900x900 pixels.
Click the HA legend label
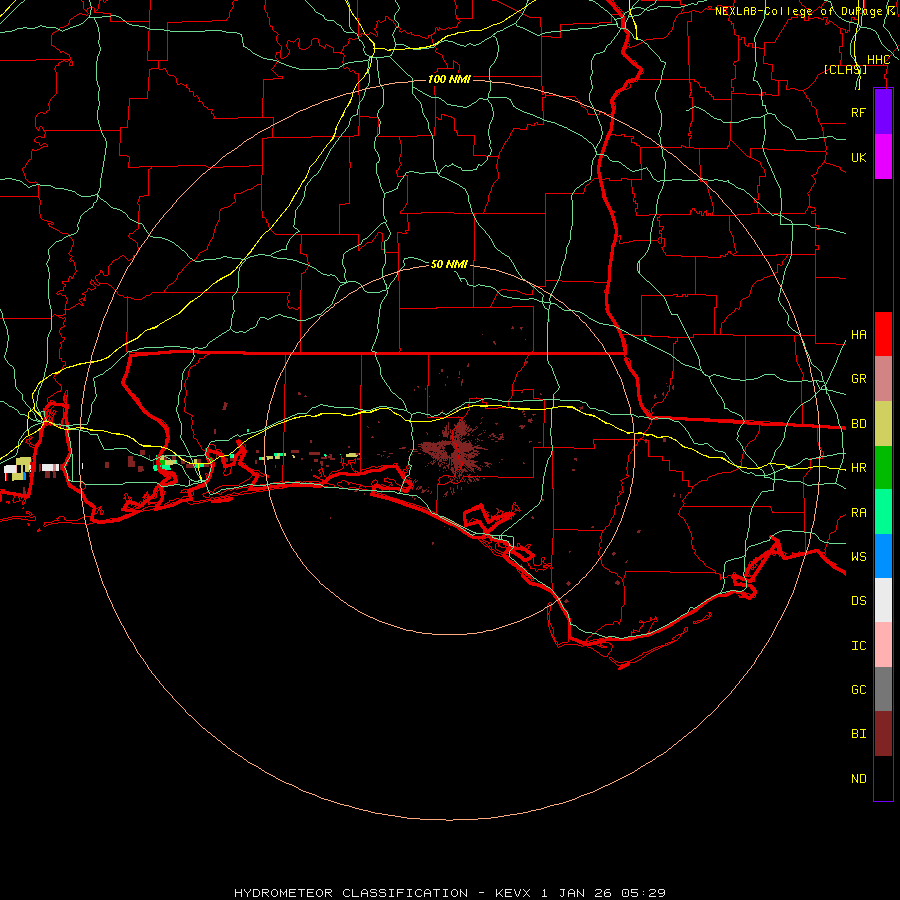tap(858, 335)
